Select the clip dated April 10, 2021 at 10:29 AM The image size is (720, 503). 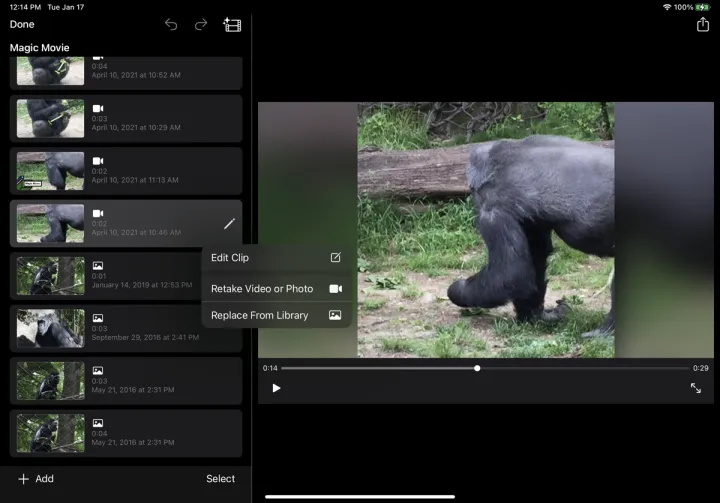pyautogui.click(x=126, y=119)
